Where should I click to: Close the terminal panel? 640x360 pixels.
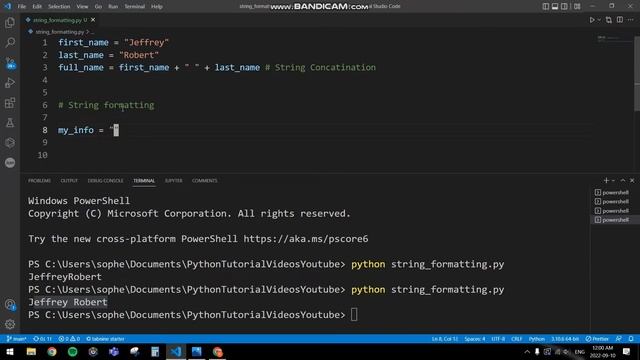(x=632, y=180)
